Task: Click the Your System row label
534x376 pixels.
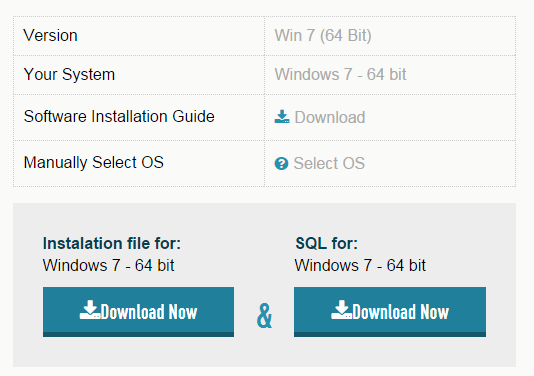Action: pos(69,74)
